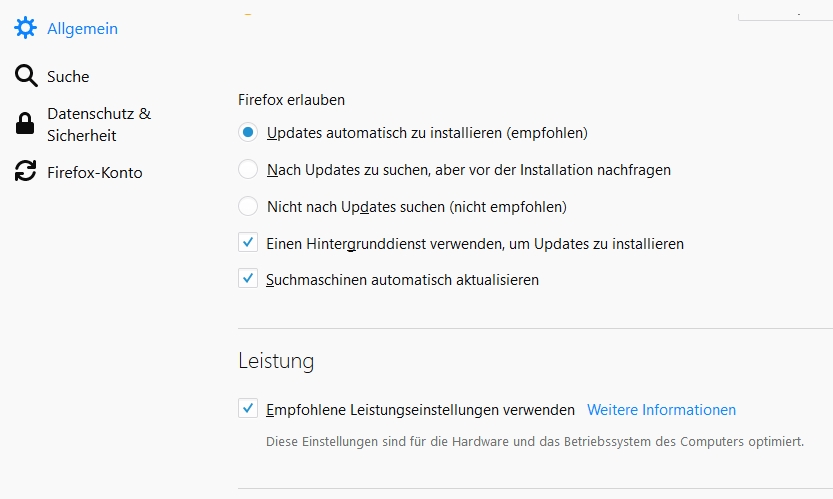833x499 pixels.
Task: Select 'Nicht nach Updates suchen' radio option
Action: point(248,207)
